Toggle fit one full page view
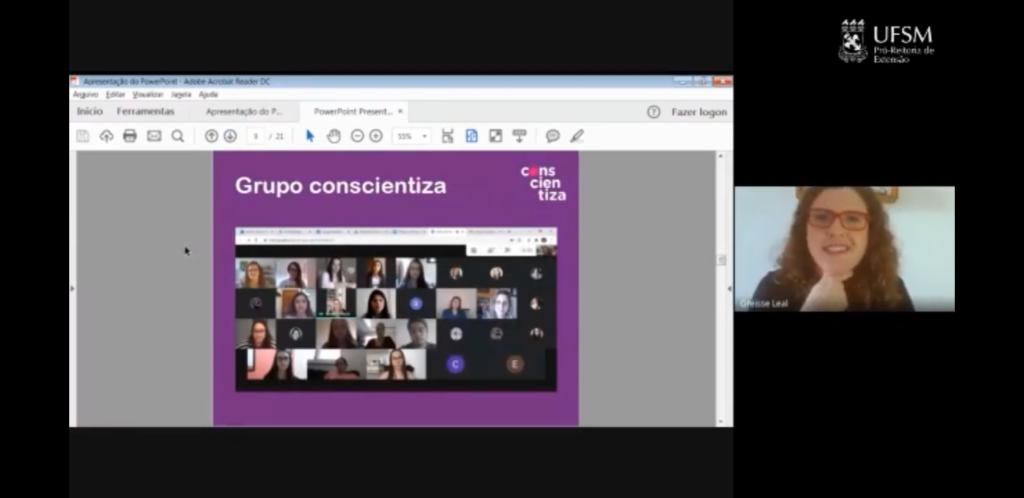The width and height of the screenshot is (1024, 498). tap(471, 136)
